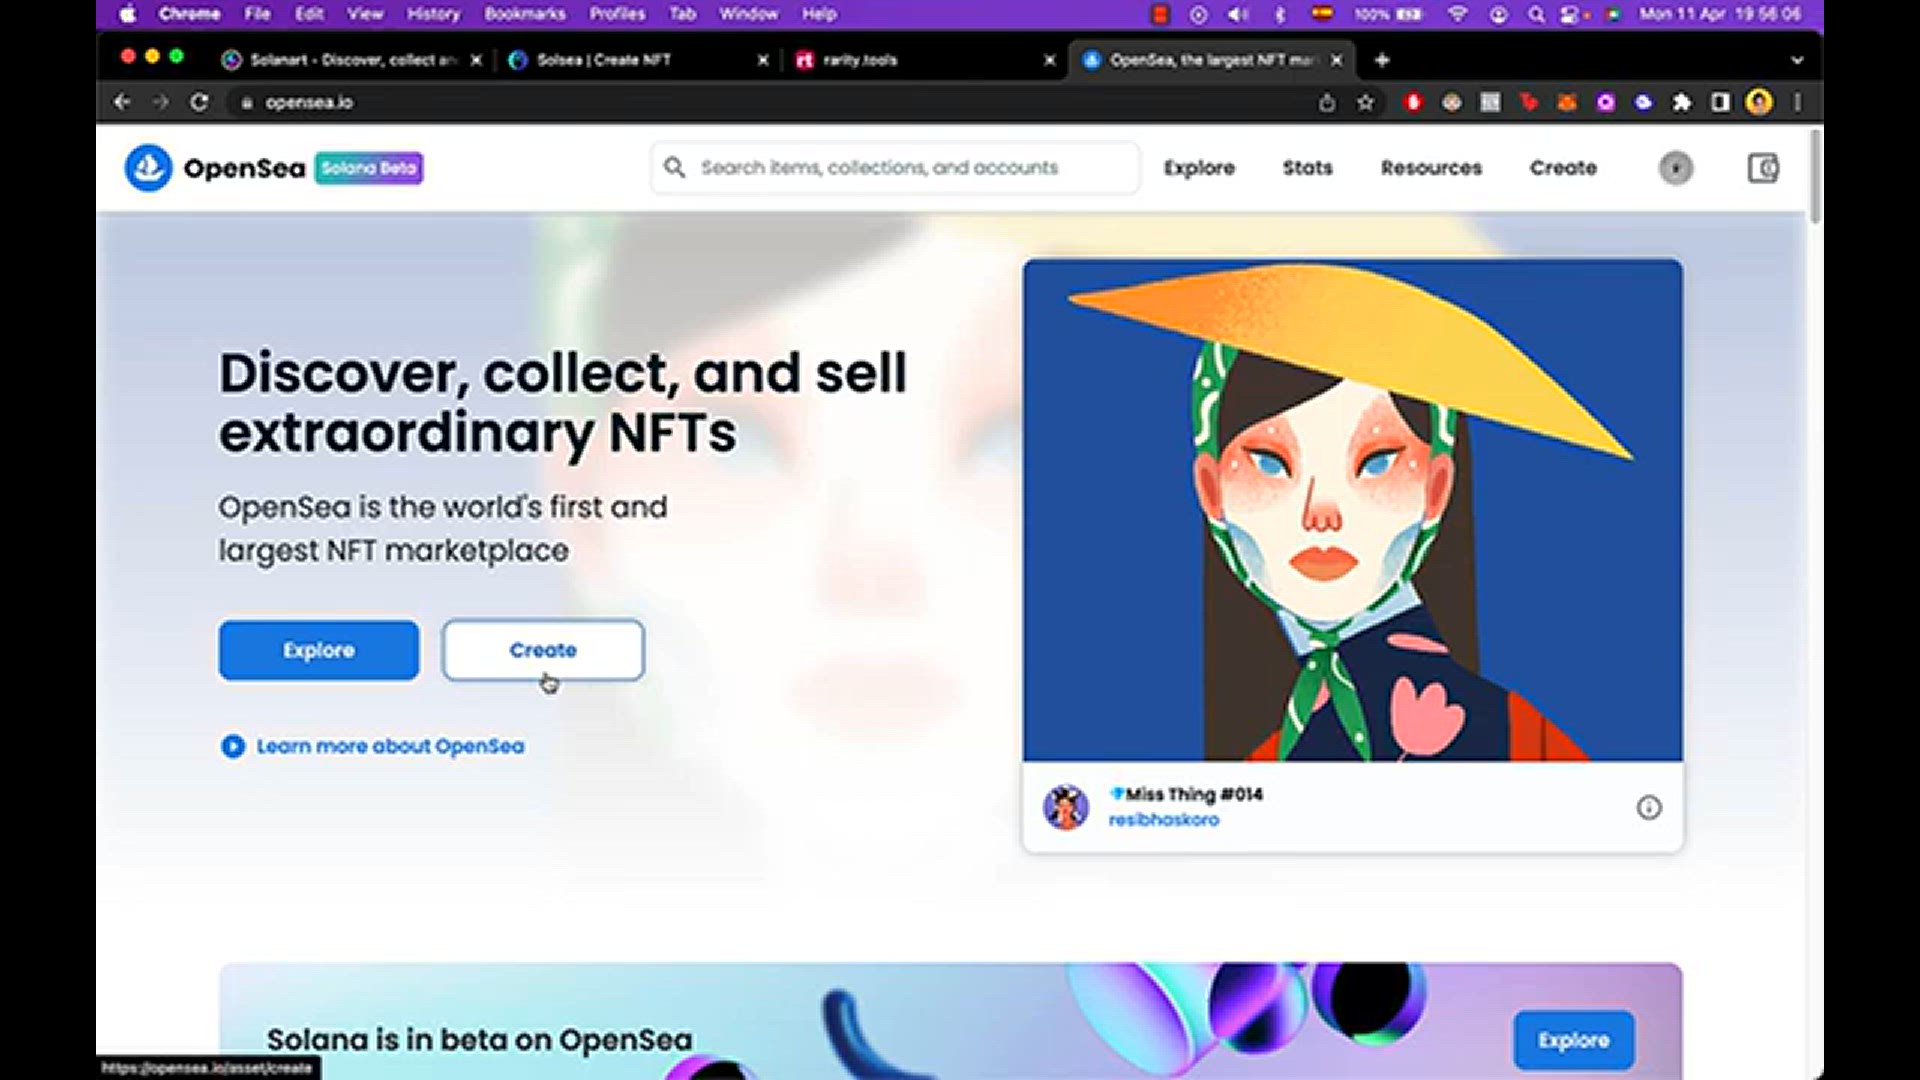Open the Explore nav menu
1920x1080 pixels.
[x=1199, y=168]
